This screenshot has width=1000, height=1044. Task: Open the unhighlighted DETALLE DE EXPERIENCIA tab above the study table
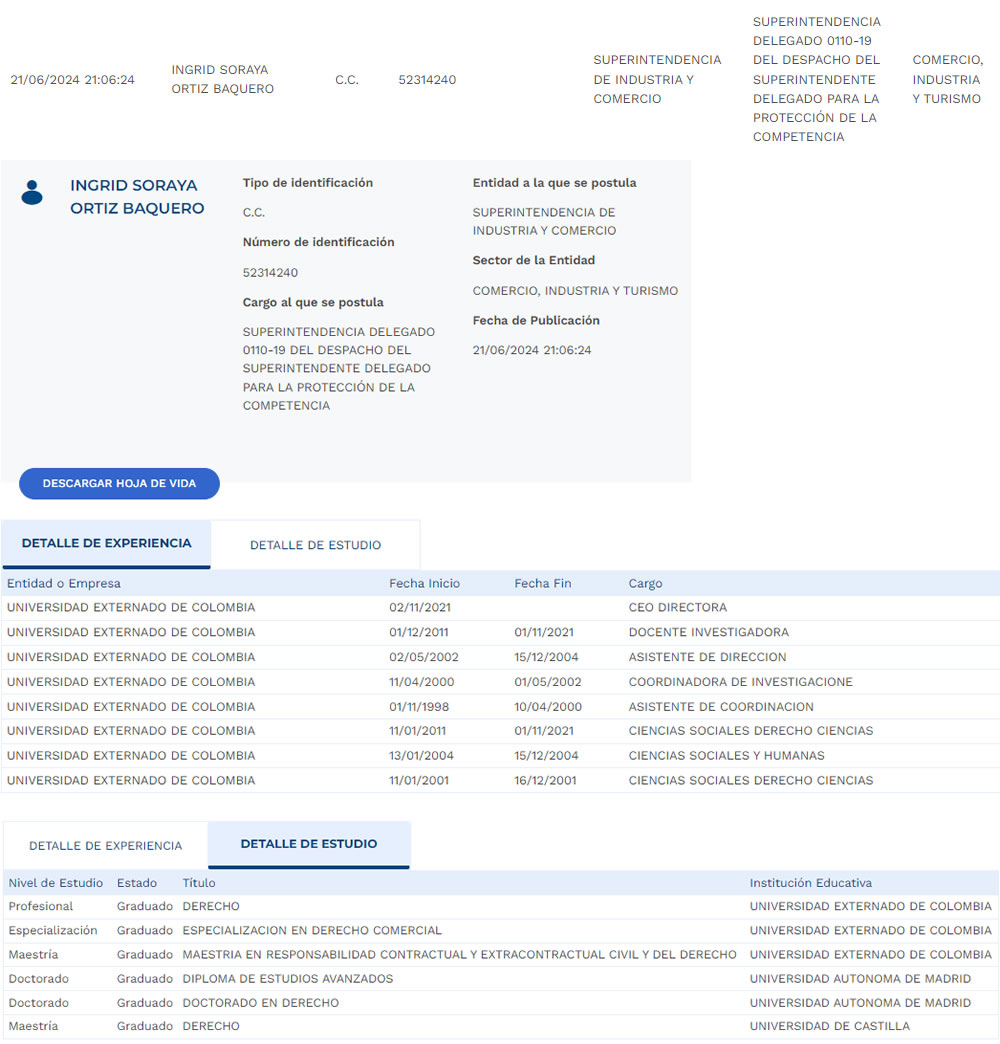tap(105, 846)
